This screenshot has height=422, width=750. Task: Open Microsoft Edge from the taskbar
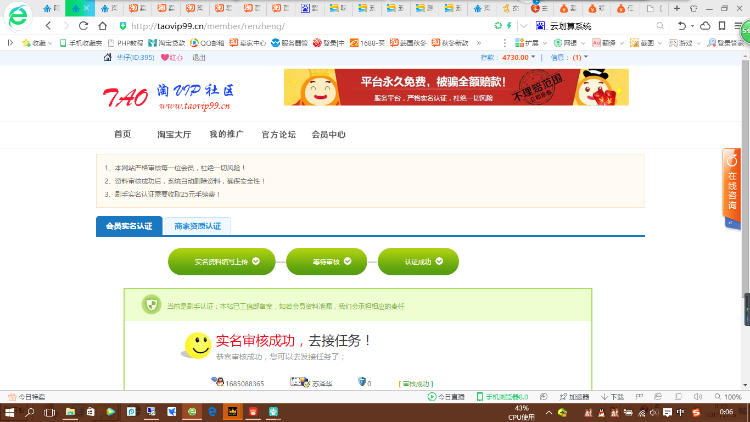tap(212, 412)
